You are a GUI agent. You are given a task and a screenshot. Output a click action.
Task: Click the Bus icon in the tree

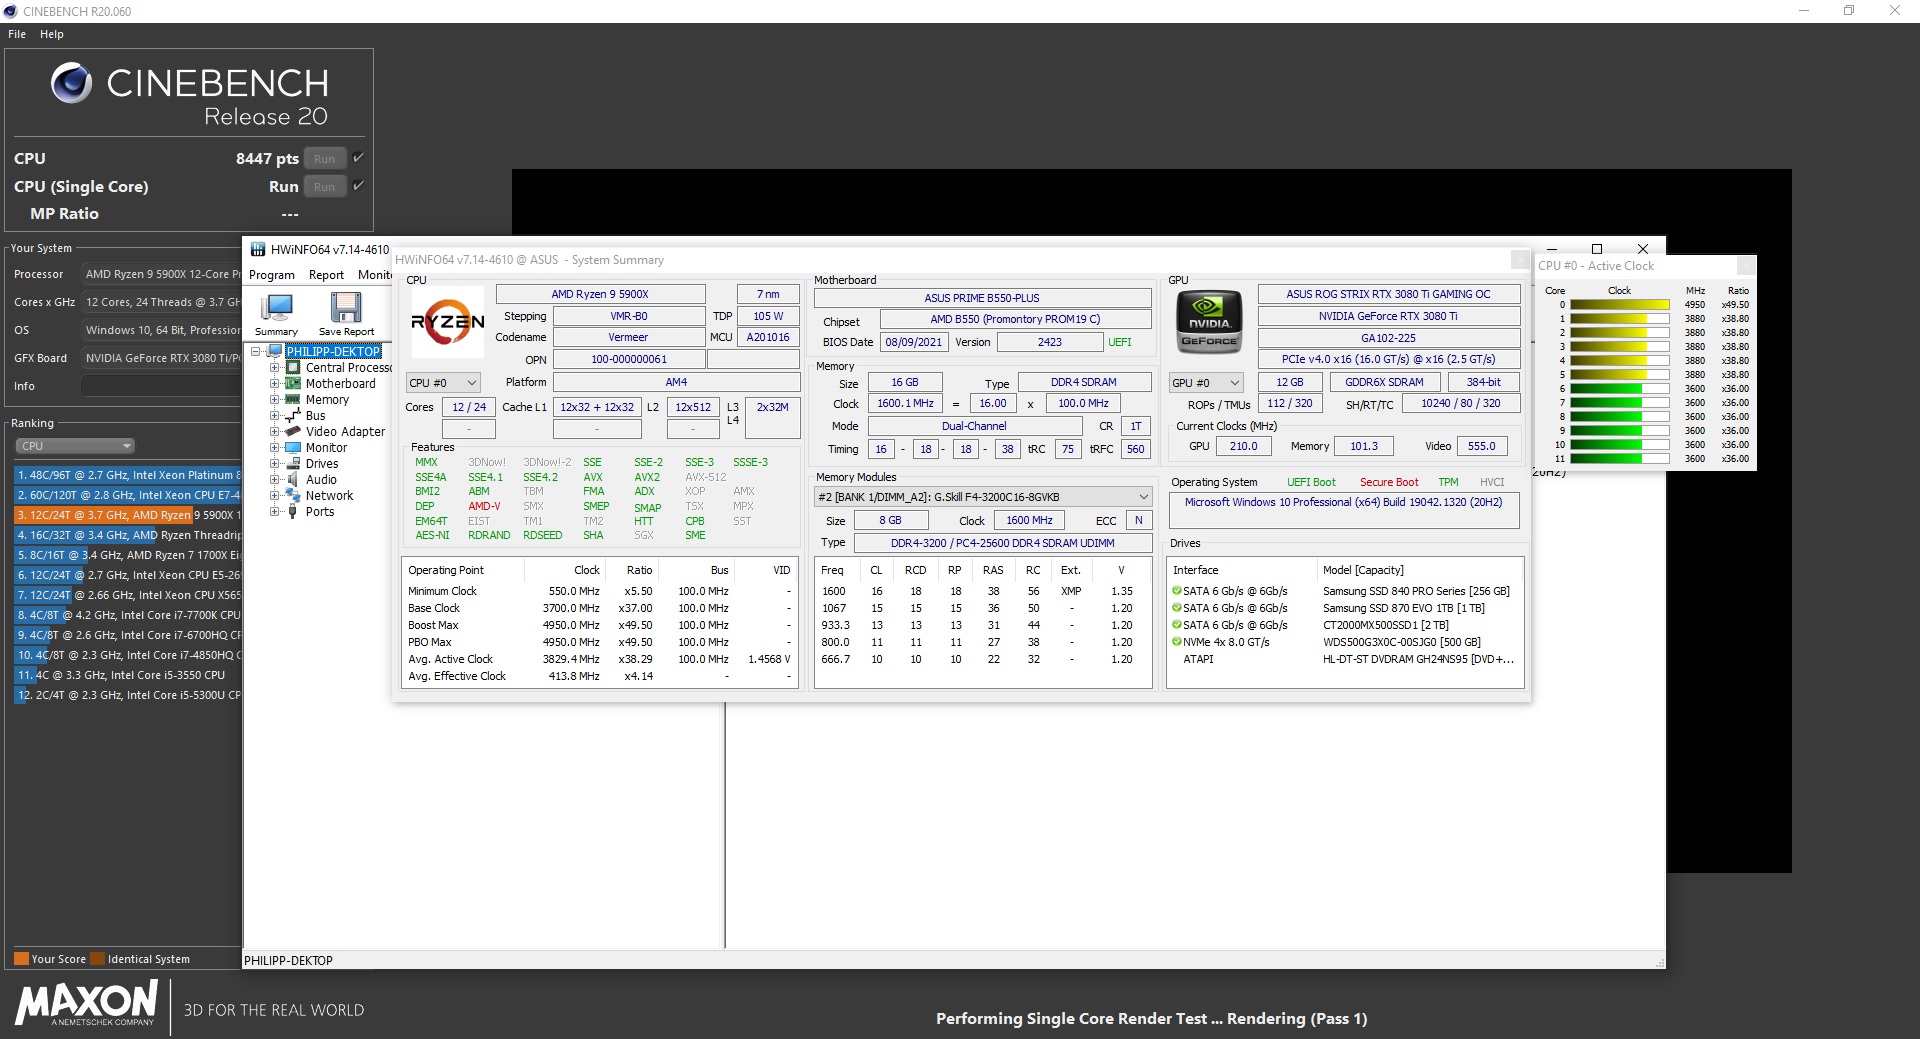click(293, 415)
